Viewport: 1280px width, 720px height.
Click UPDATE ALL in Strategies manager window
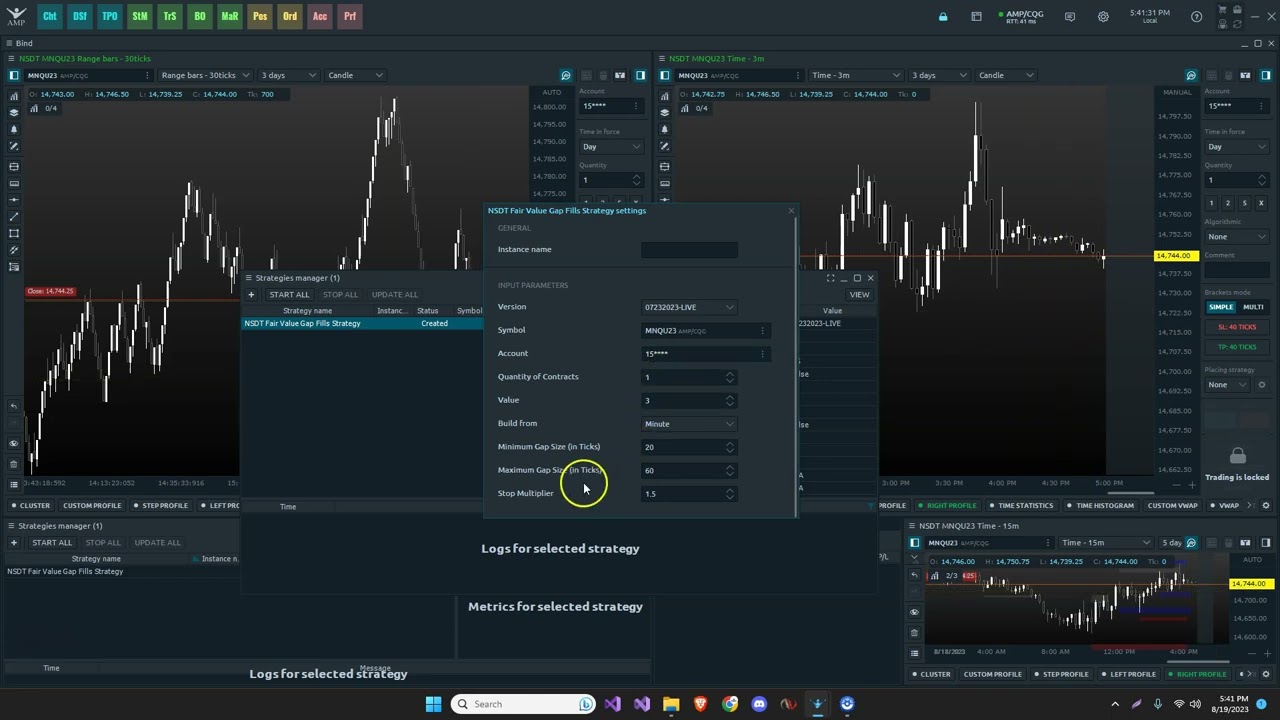[x=395, y=295]
